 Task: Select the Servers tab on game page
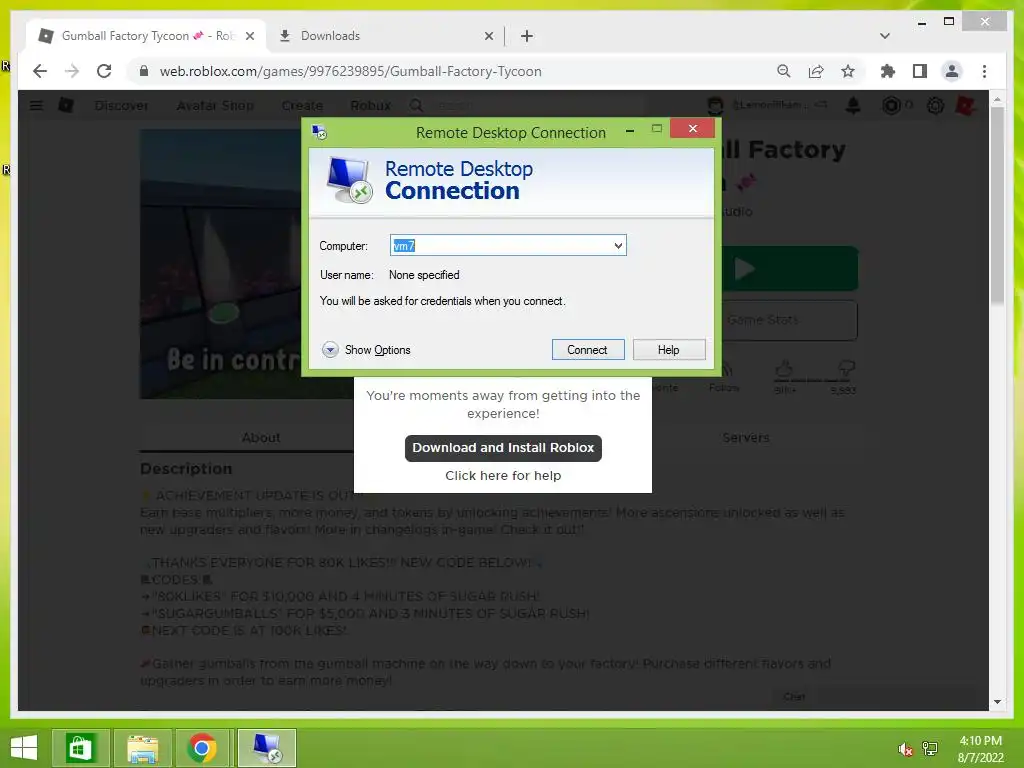(746, 438)
